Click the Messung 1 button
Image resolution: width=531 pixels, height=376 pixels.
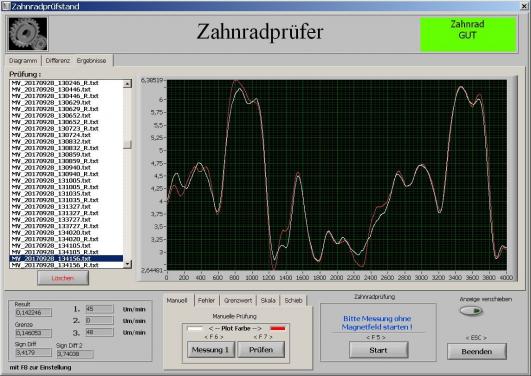pos(211,350)
